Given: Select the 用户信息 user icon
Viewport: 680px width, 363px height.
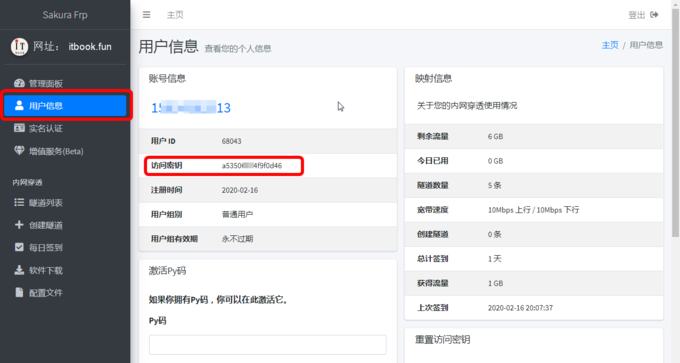Looking at the screenshot, I should point(19,105).
